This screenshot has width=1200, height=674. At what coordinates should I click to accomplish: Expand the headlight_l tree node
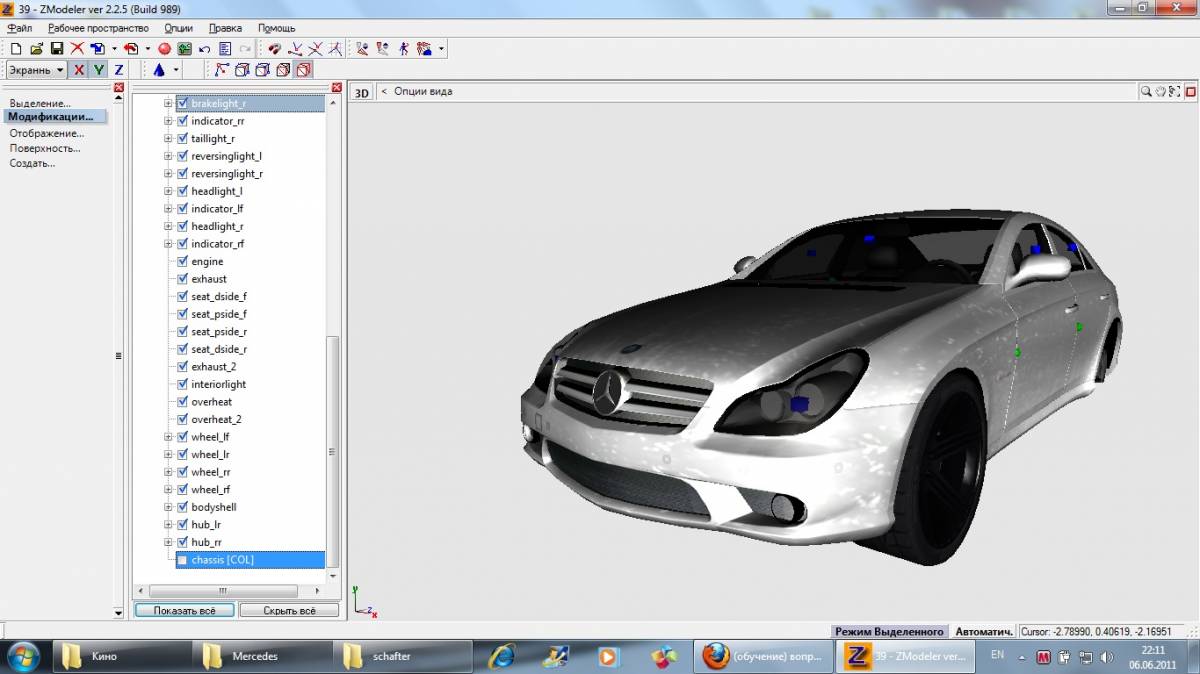point(168,191)
